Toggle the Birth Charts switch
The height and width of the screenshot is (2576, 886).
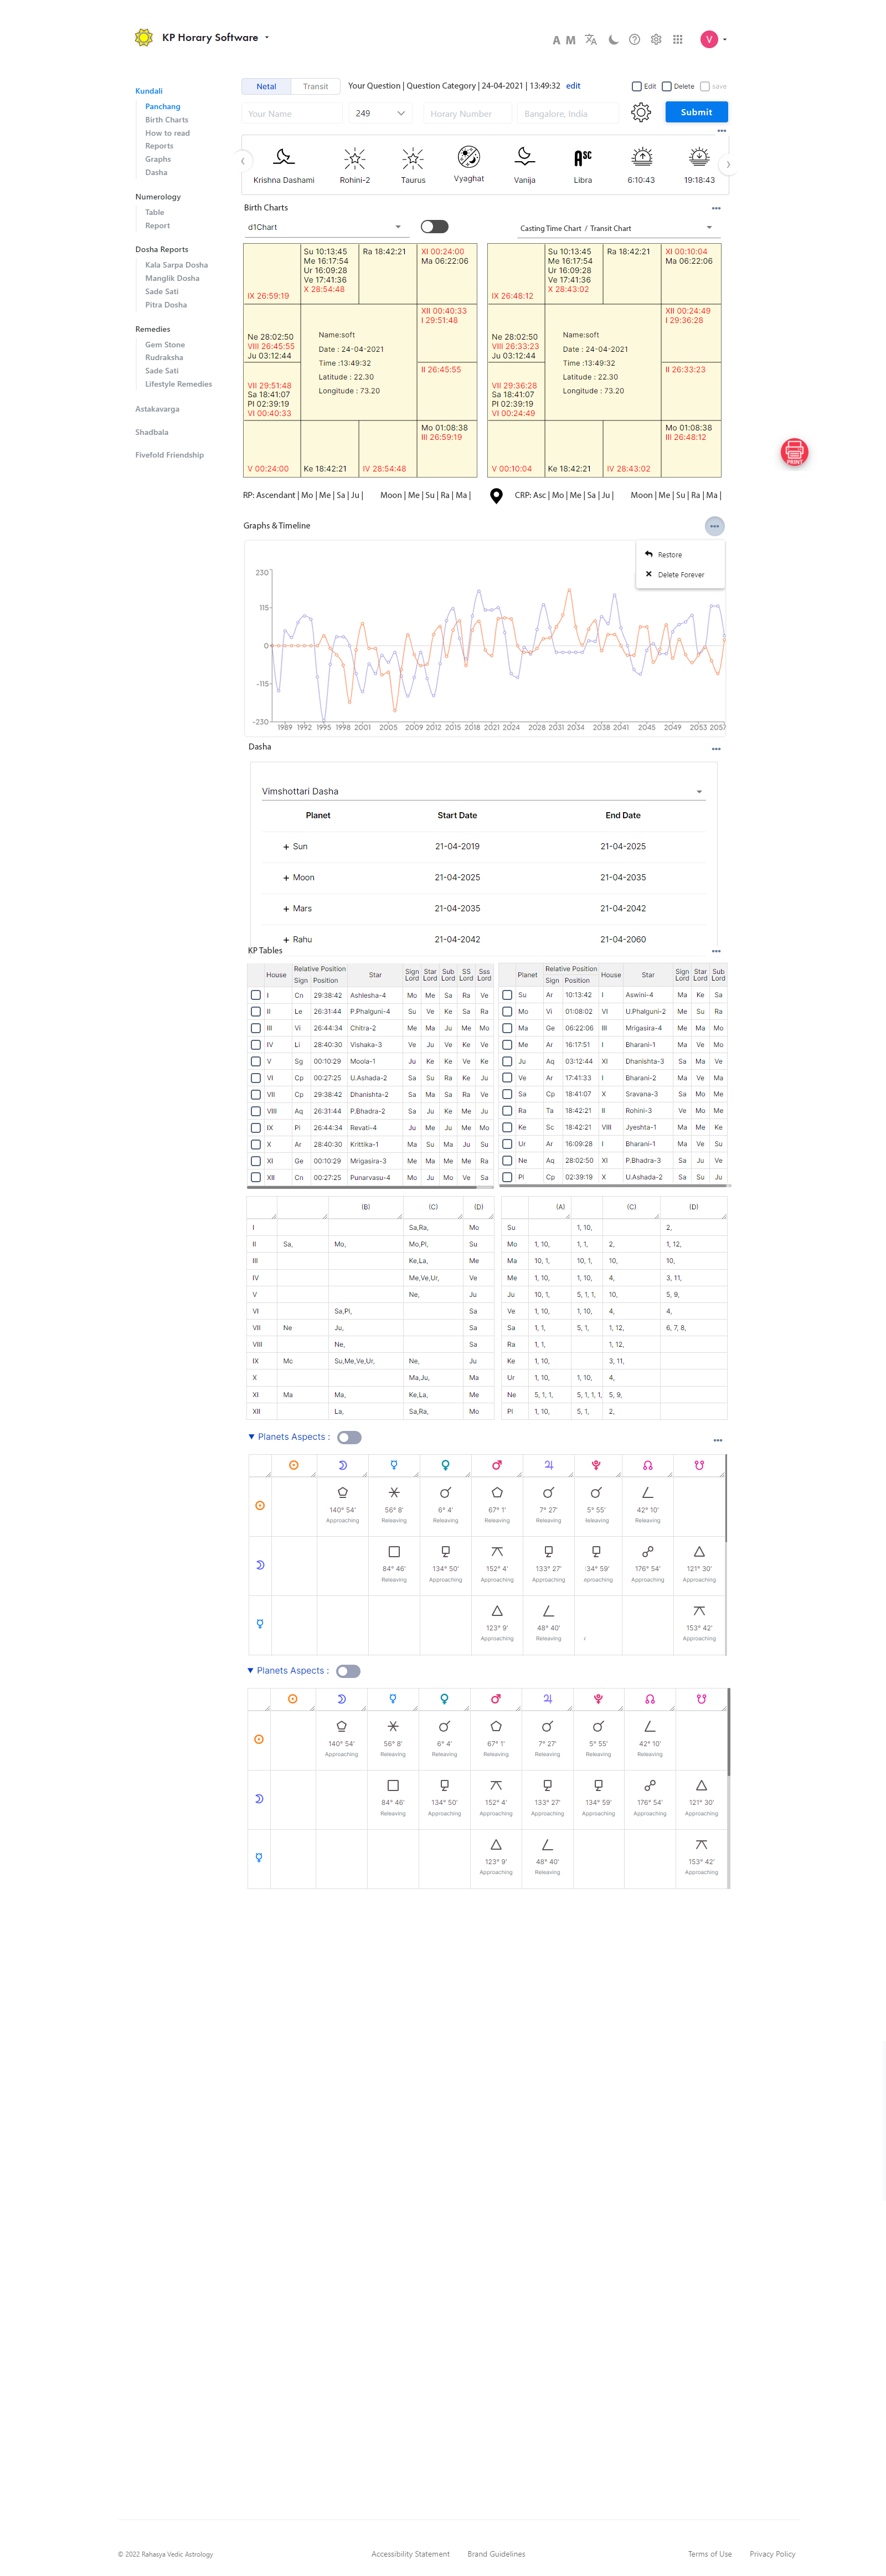[x=434, y=227]
